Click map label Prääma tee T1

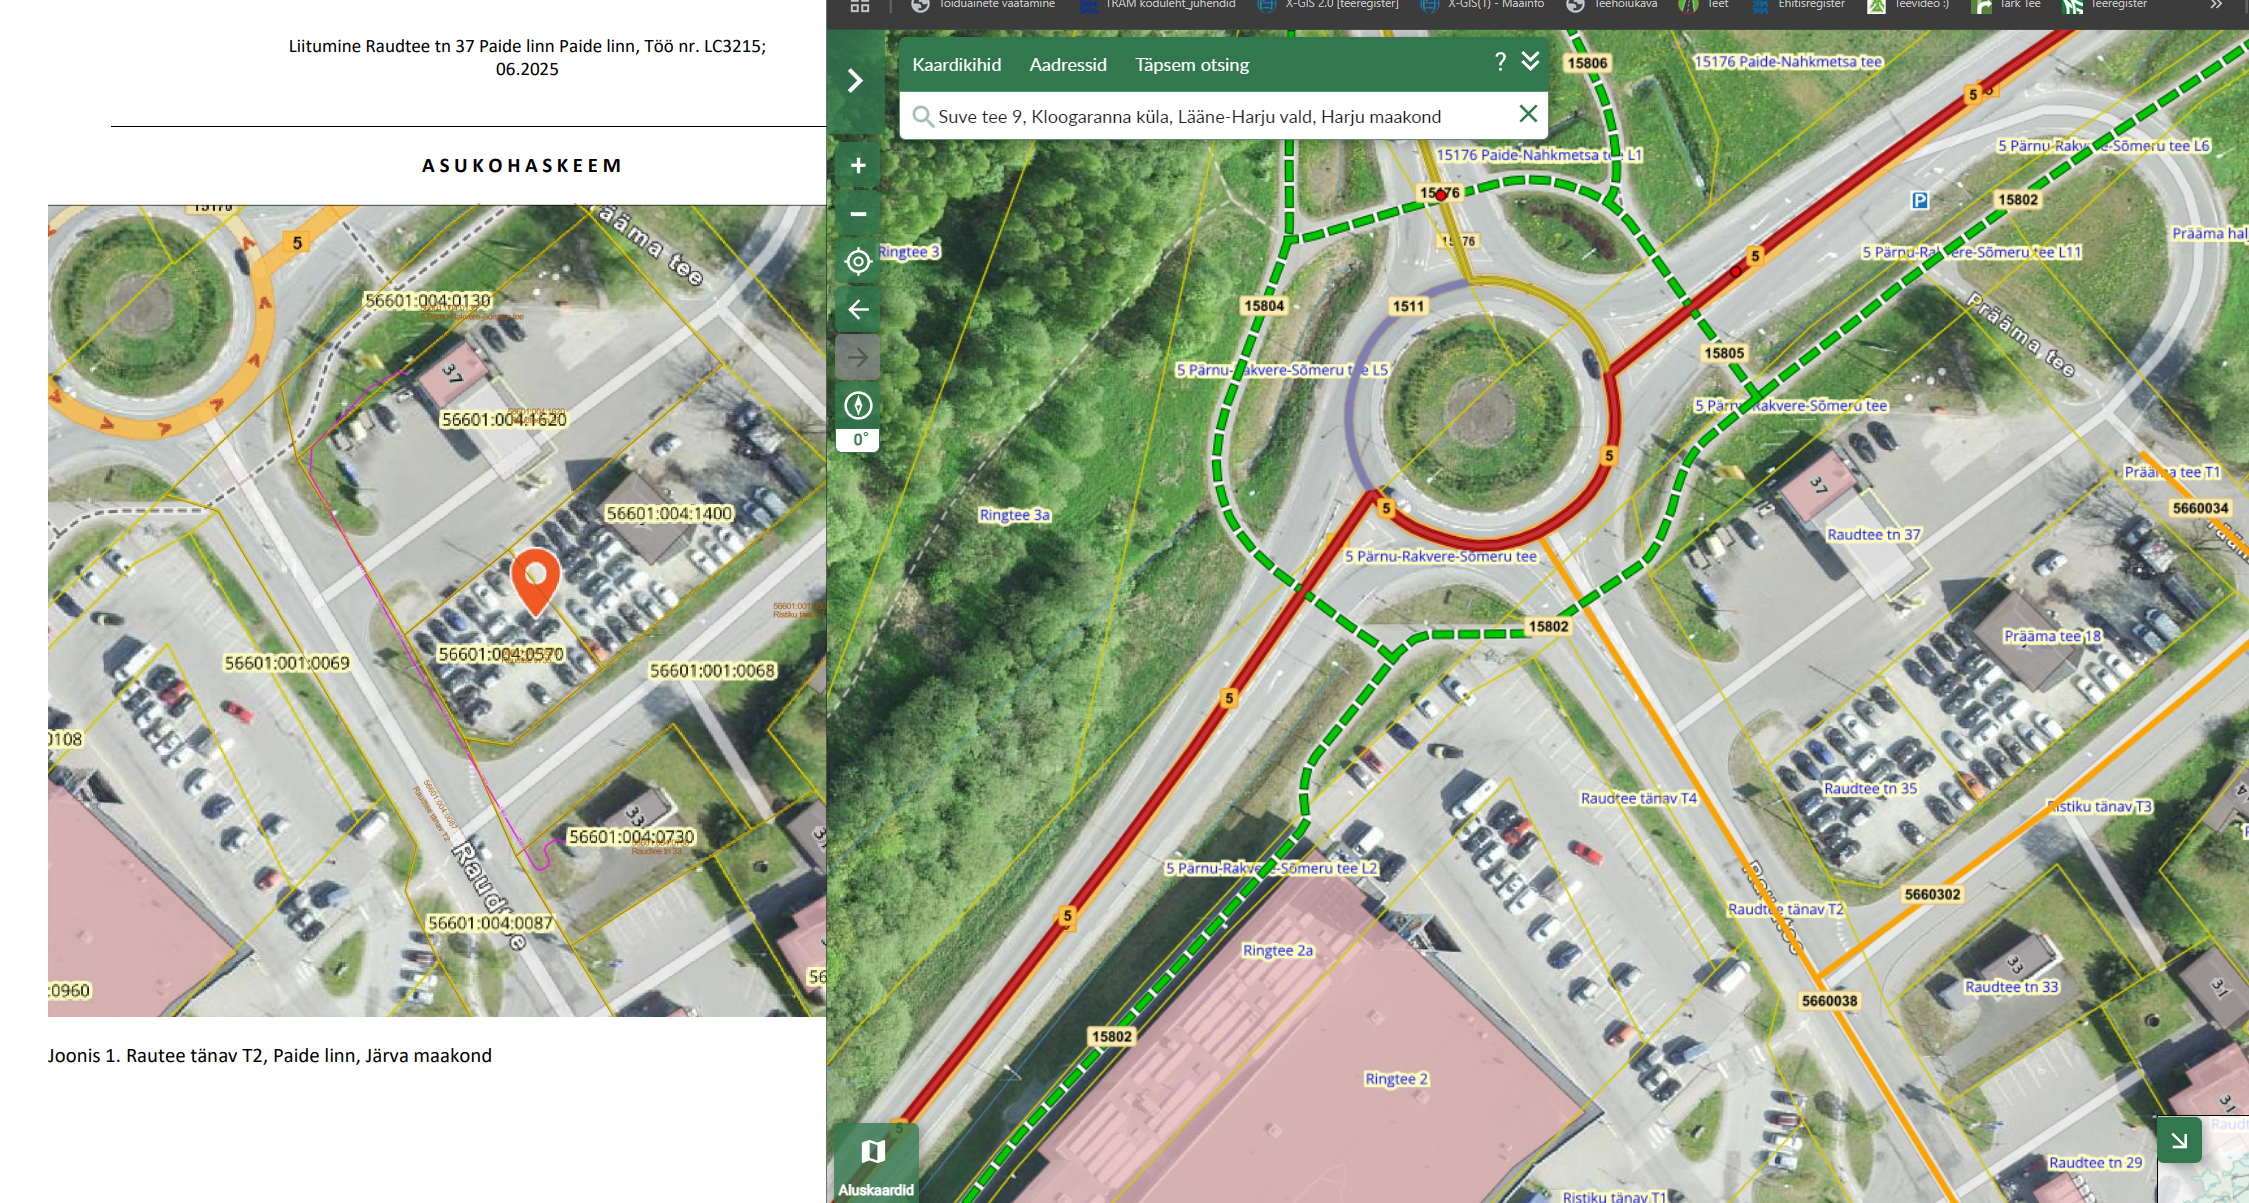2172,472
